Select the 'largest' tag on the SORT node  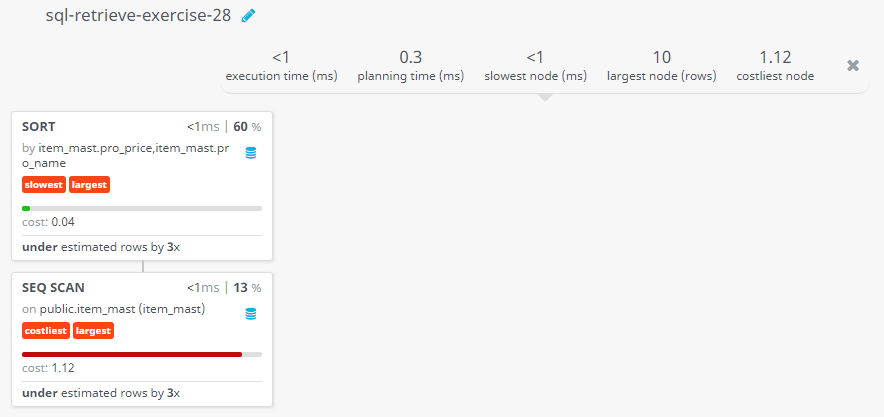90,185
